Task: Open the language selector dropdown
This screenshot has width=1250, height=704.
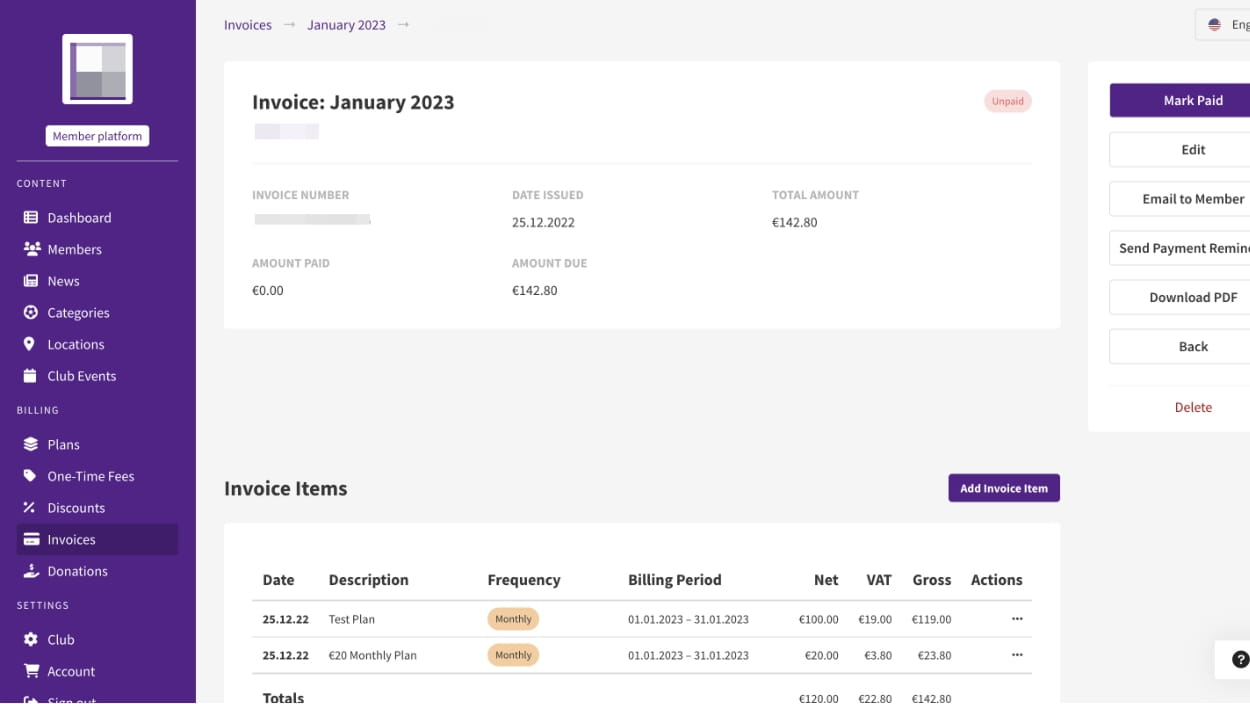Action: click(x=1223, y=25)
